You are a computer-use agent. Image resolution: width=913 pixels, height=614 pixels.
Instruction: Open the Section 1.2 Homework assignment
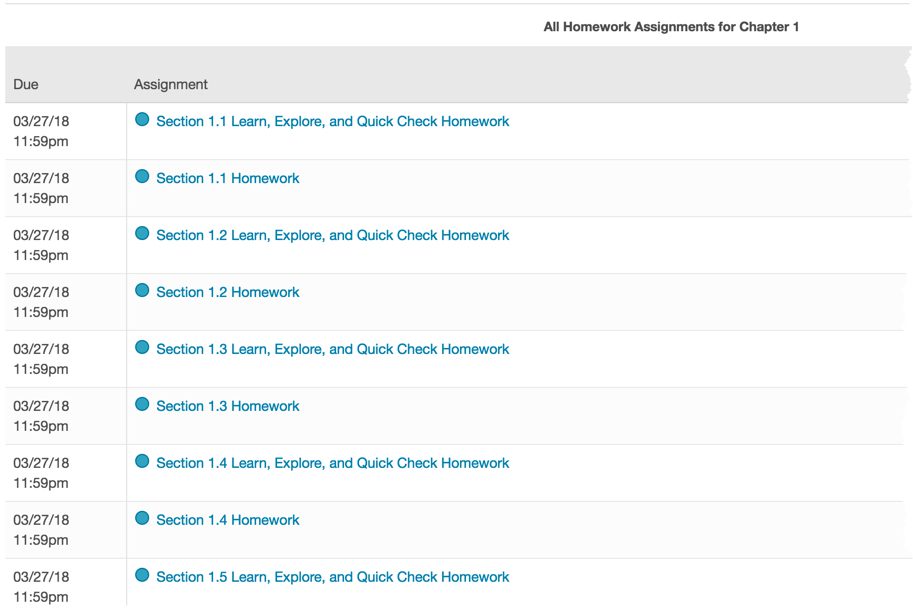coord(227,291)
